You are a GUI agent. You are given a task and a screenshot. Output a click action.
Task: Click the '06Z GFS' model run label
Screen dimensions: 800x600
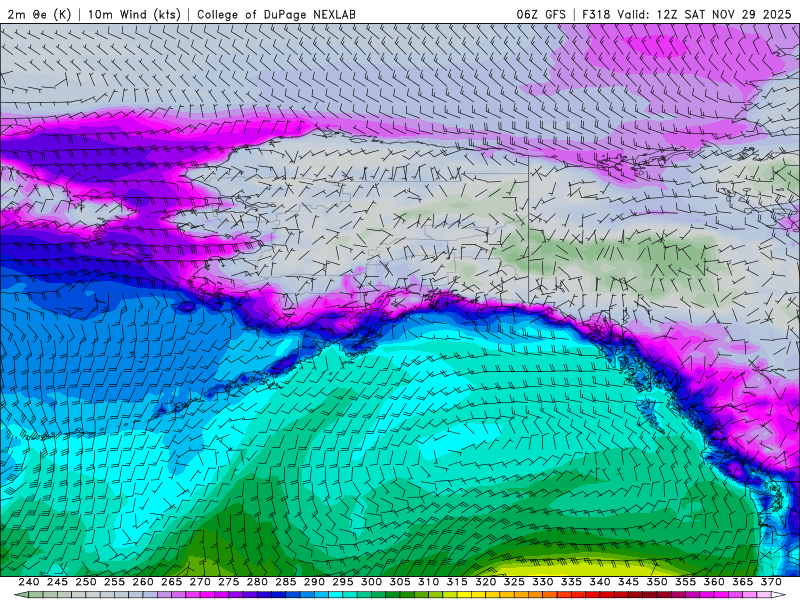click(x=541, y=15)
